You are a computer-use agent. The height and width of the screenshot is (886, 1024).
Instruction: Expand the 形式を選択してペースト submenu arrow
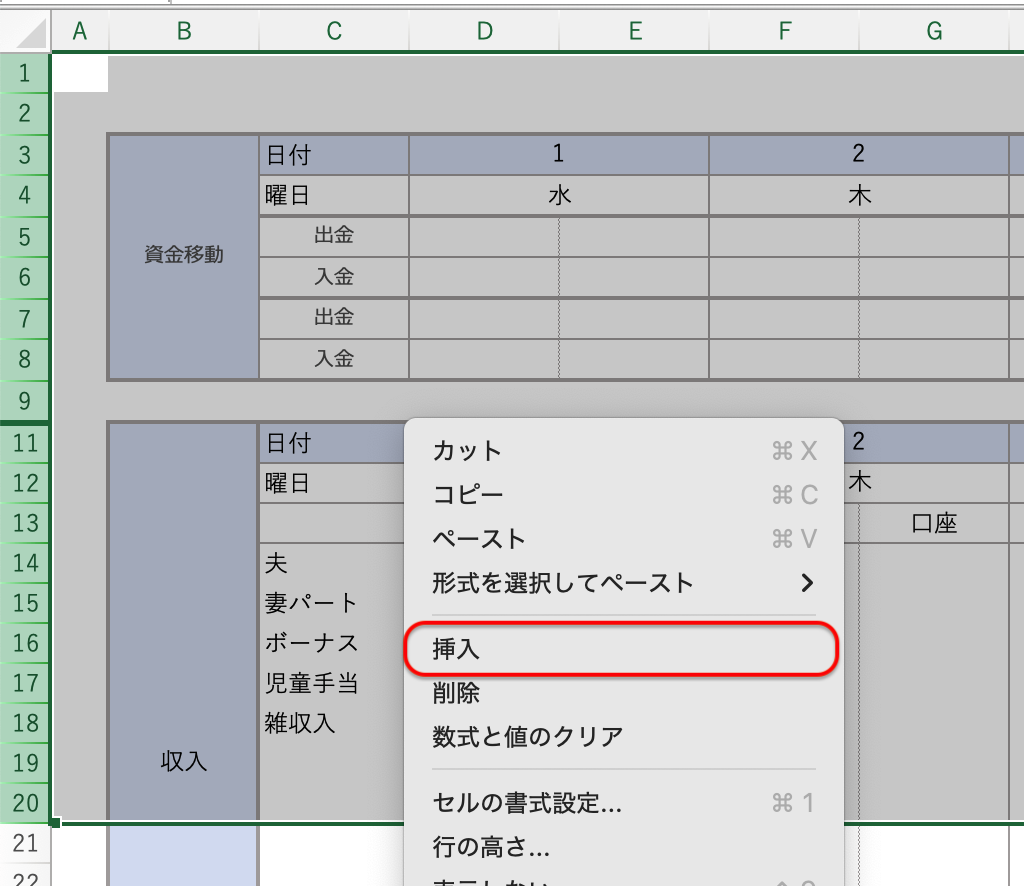click(x=807, y=583)
